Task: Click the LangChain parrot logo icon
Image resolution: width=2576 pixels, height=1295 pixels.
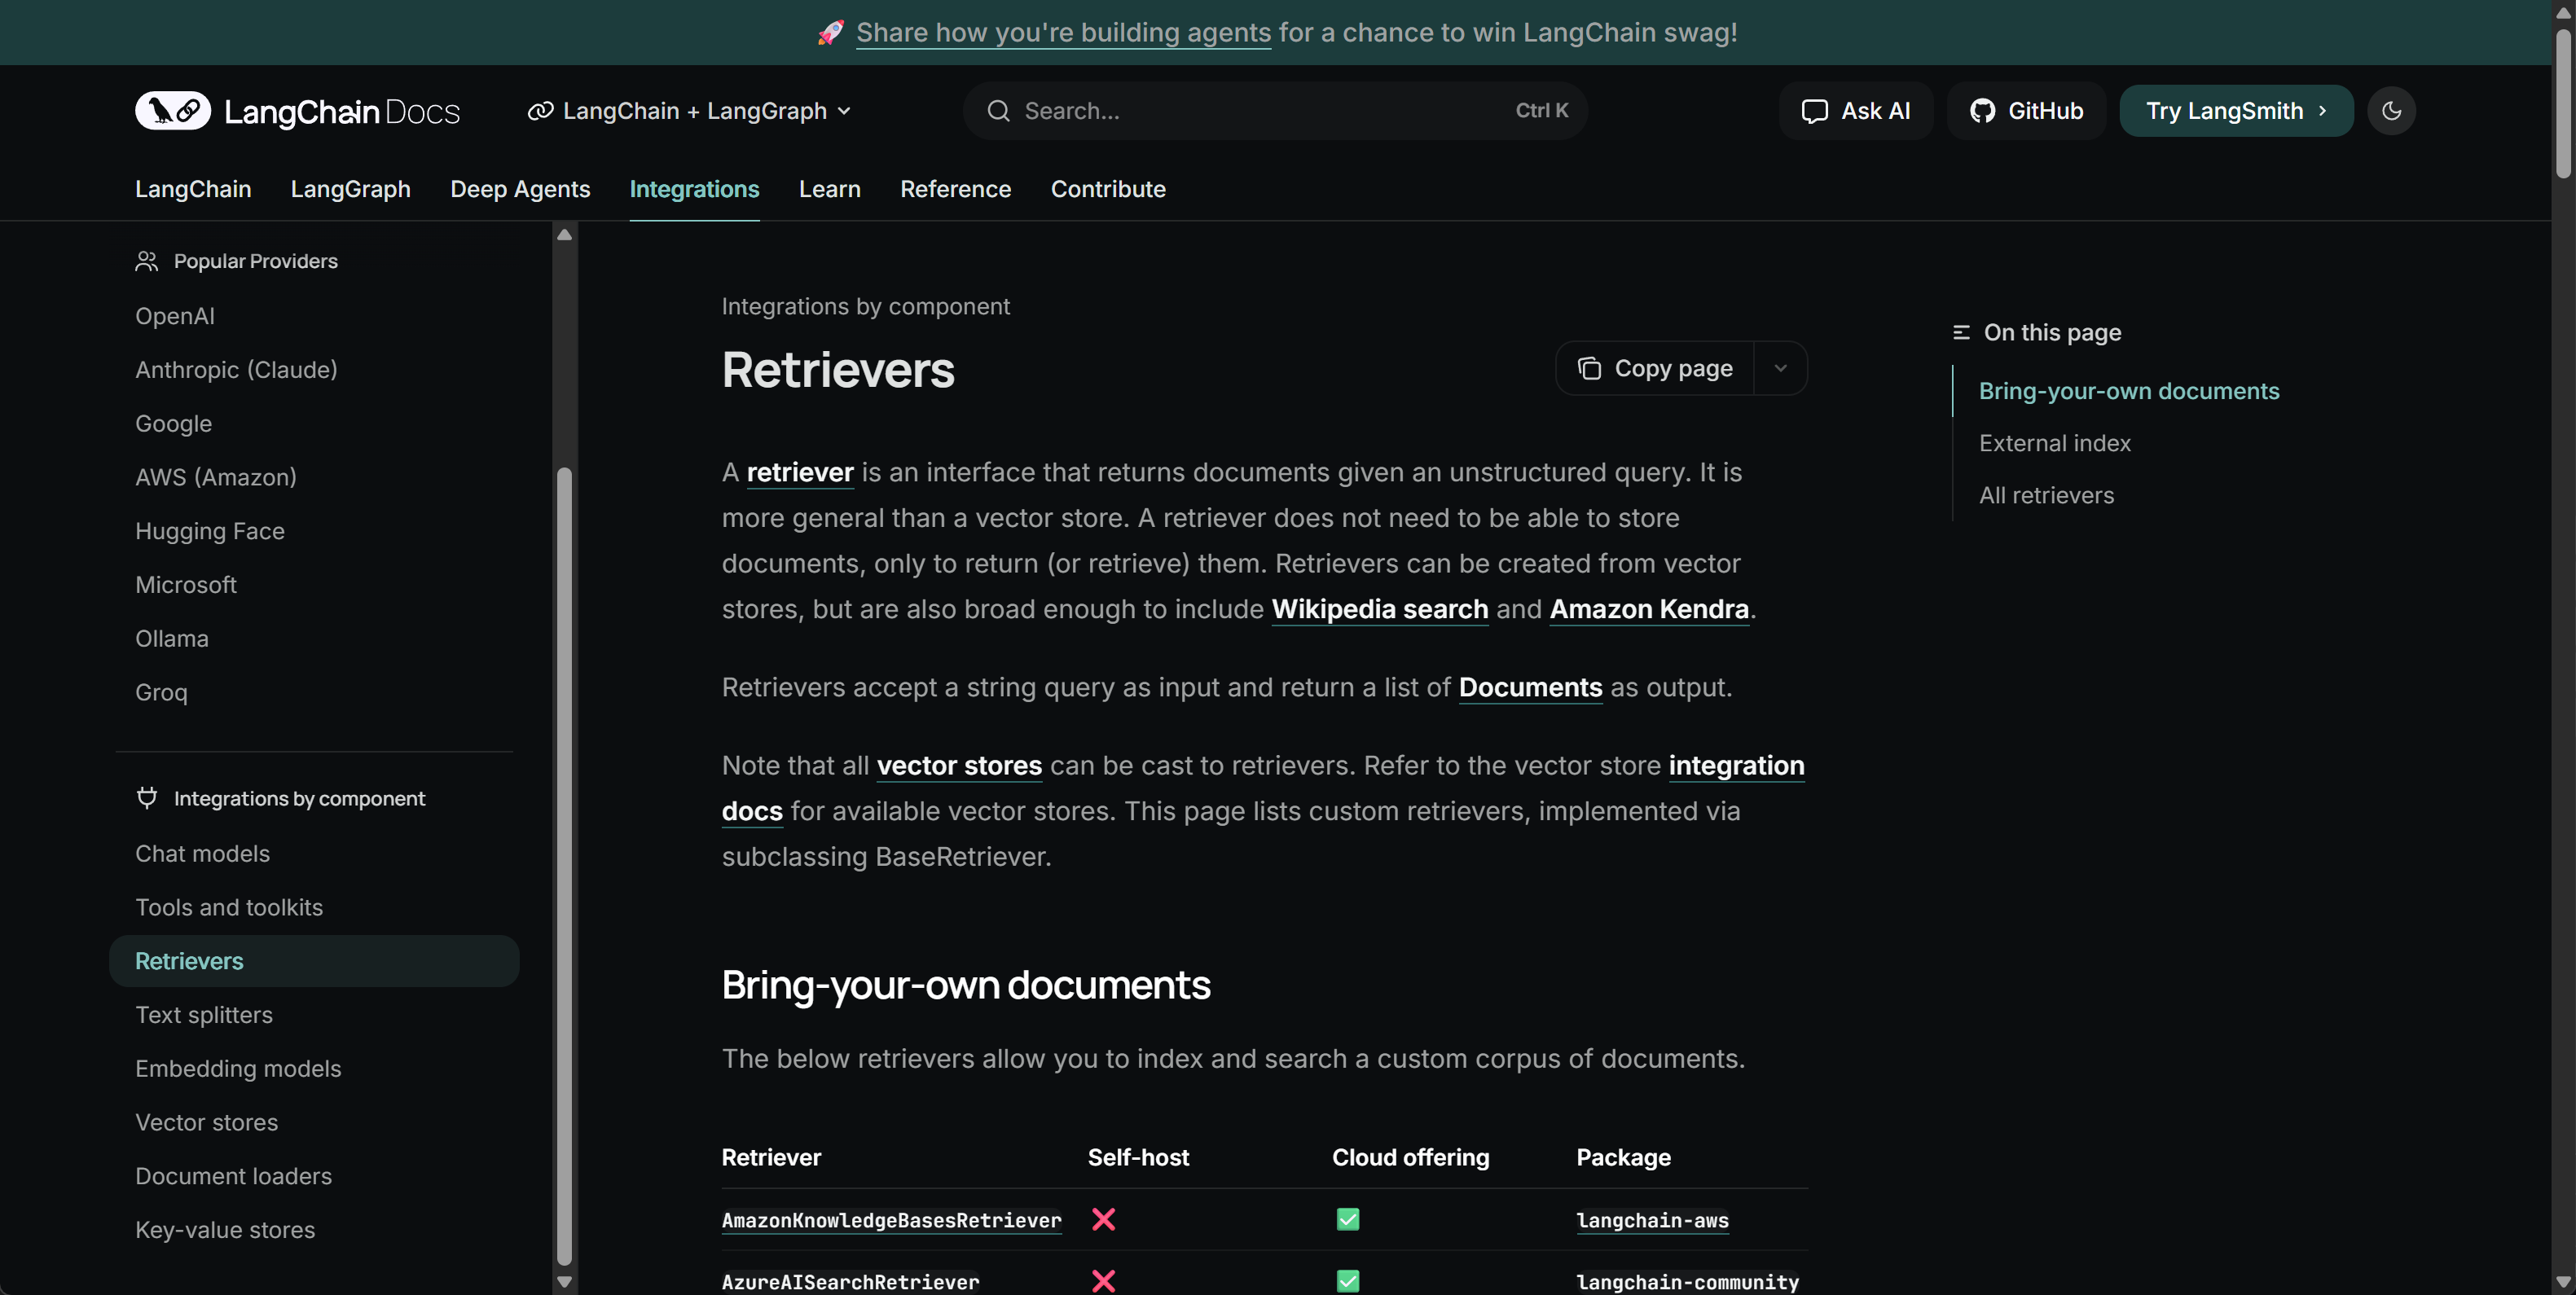Action: [173, 110]
